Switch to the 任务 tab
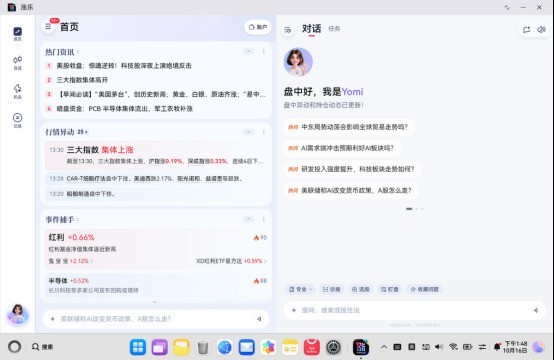The width and height of the screenshot is (554, 360). click(334, 29)
